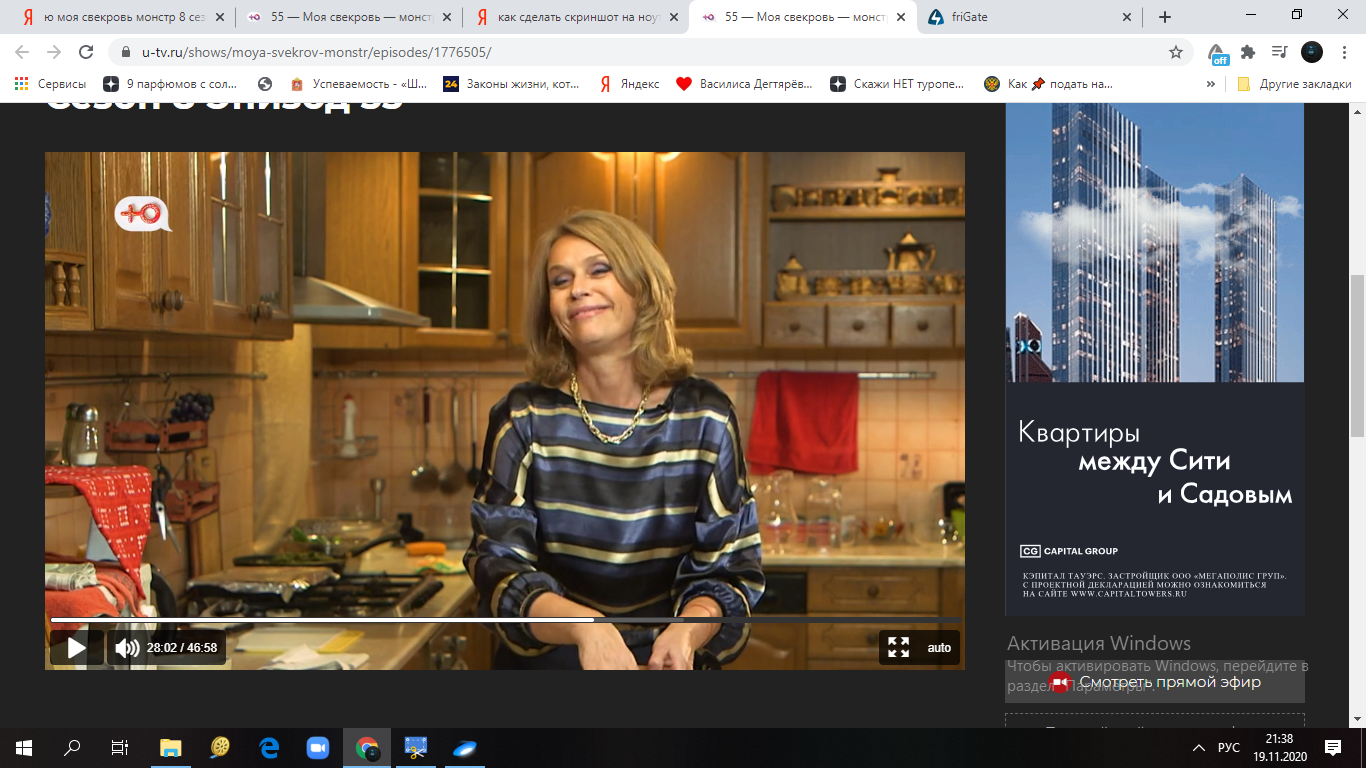Open the globe icon bookmark

click(265, 84)
